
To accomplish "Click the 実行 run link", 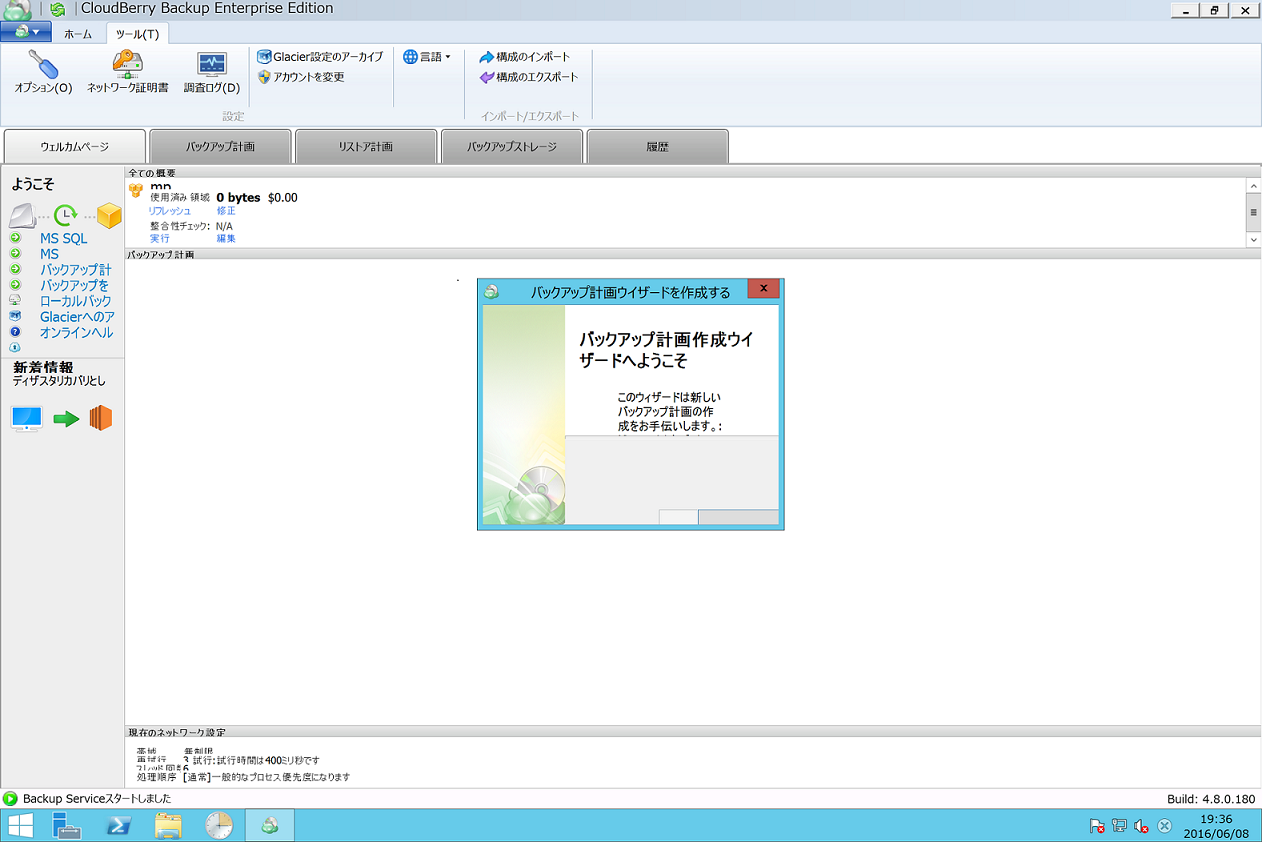I will [x=159, y=238].
